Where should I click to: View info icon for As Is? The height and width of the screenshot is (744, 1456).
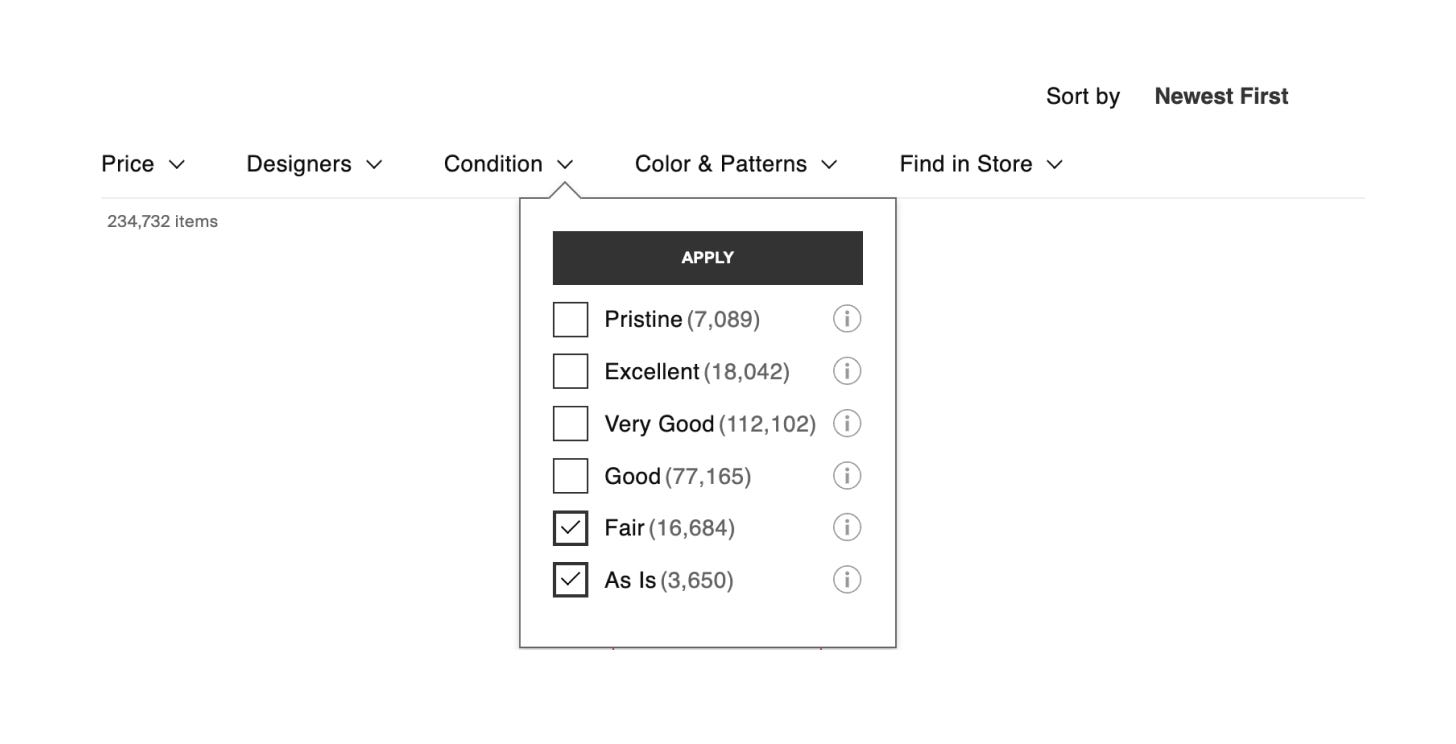[846, 580]
